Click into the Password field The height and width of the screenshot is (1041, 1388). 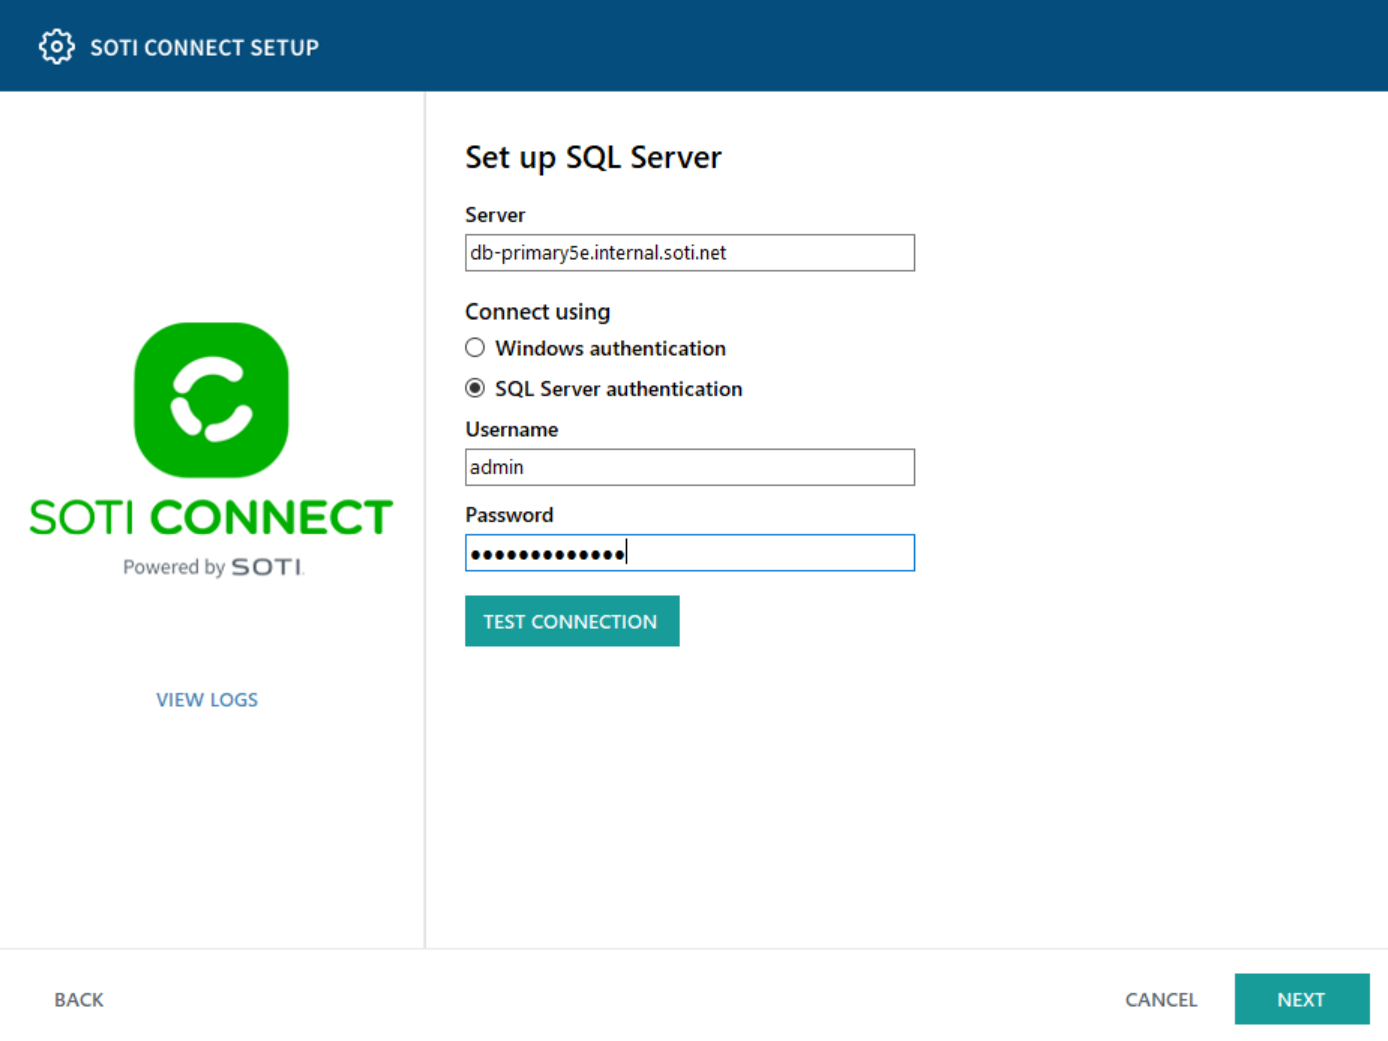690,553
